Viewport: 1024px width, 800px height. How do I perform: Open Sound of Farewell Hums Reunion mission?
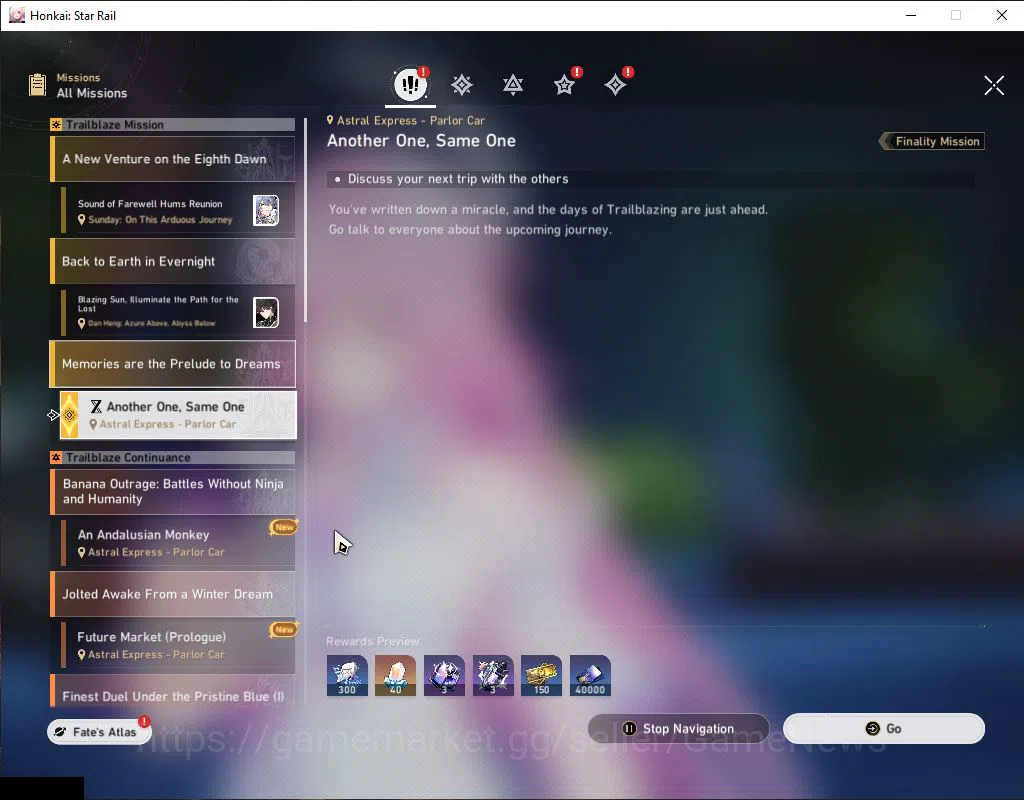[178, 211]
